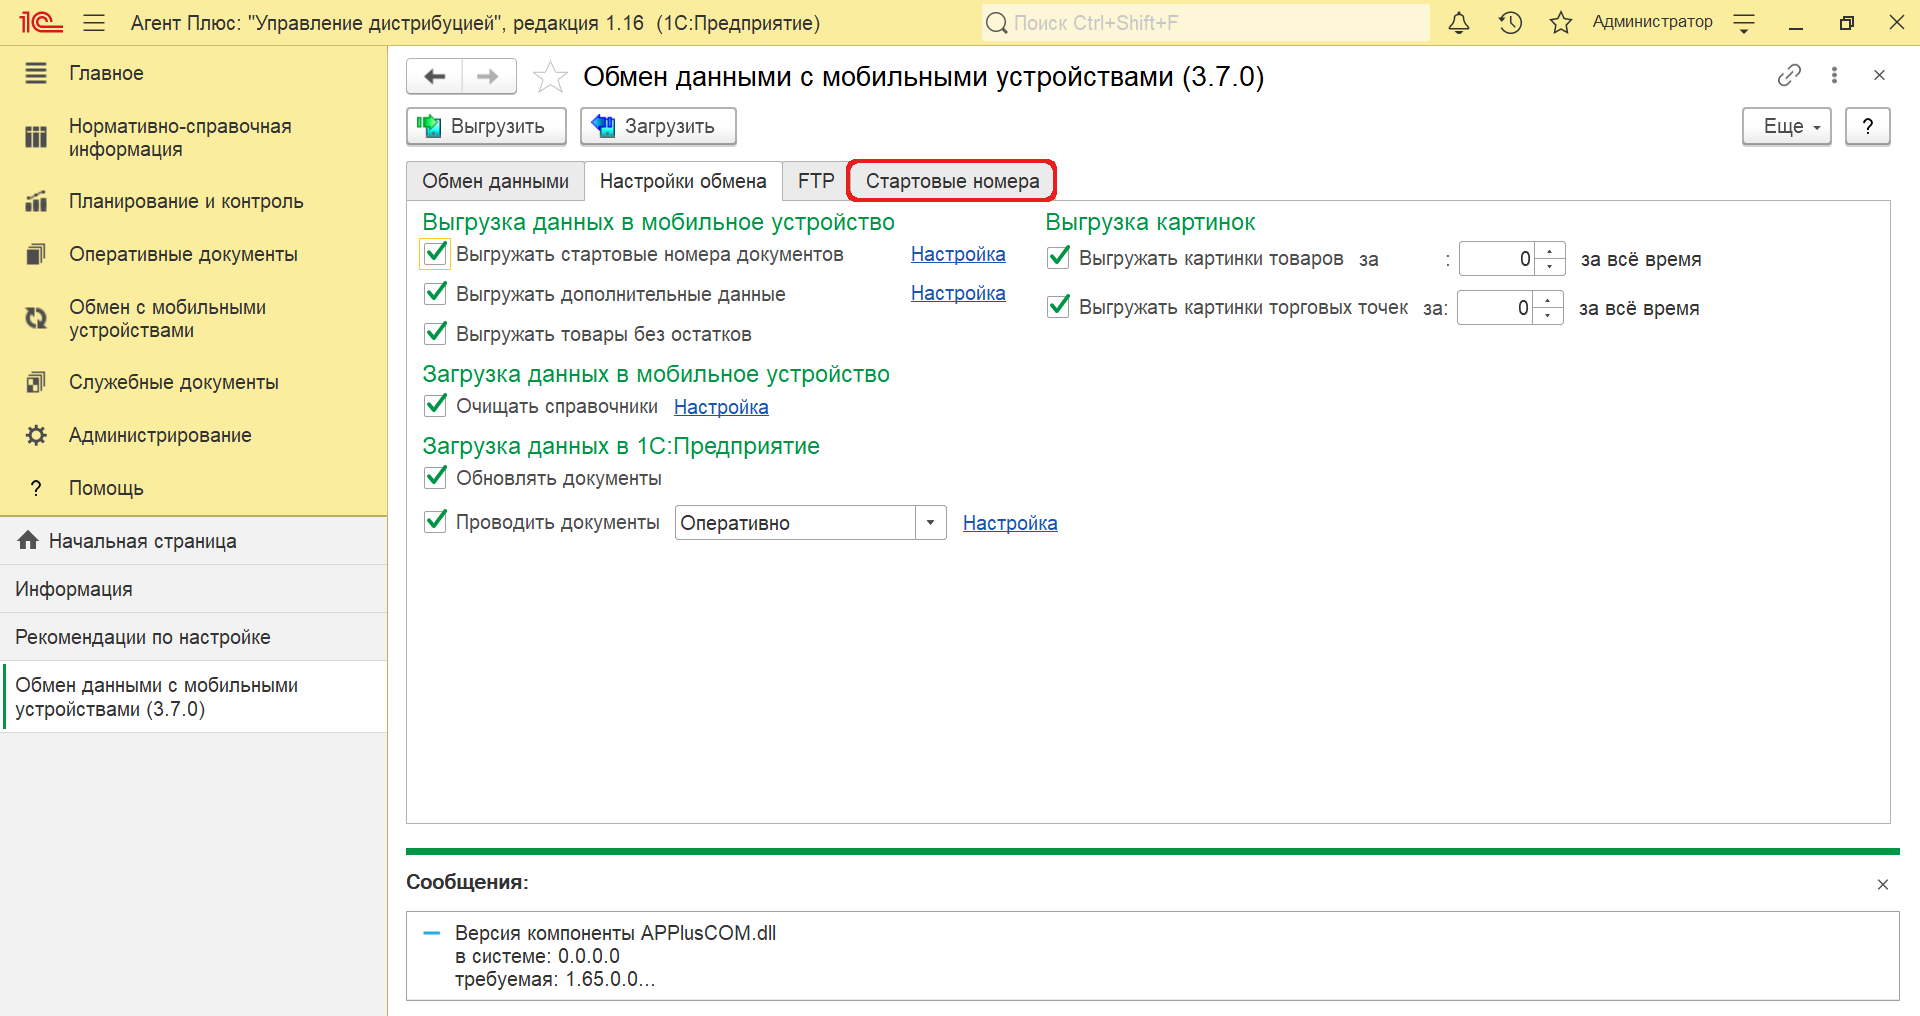Image resolution: width=1920 pixels, height=1016 pixels.
Task: Toggle Выгружать стартовые номера документов checkbox
Action: [435, 254]
